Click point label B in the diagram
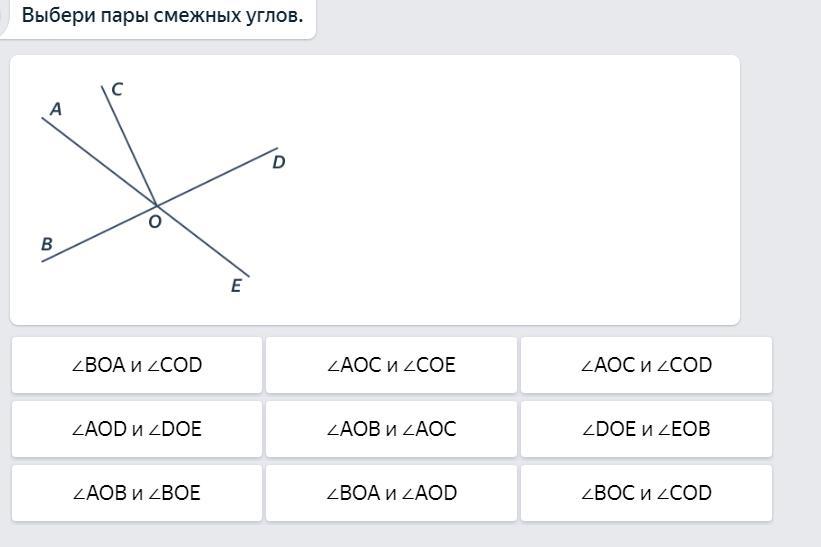This screenshot has height=547, width=821. tap(47, 243)
